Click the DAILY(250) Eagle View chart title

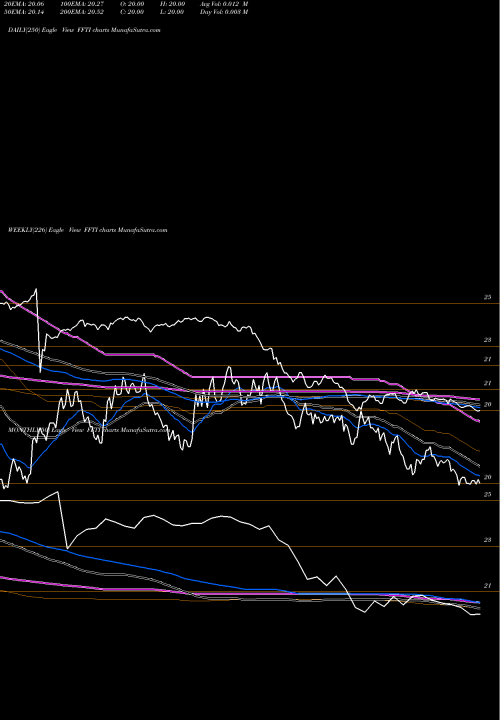click(84, 30)
